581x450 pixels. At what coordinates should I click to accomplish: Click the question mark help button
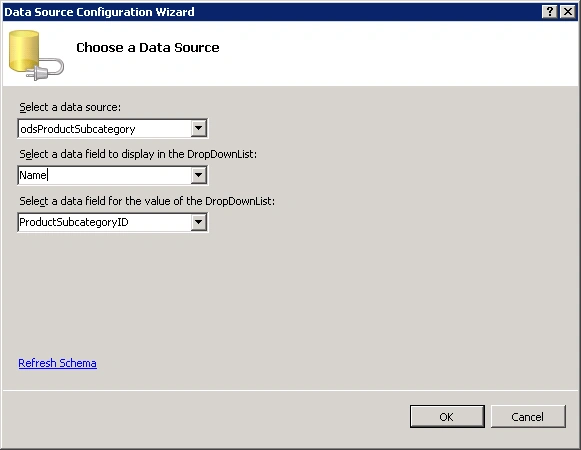550,12
